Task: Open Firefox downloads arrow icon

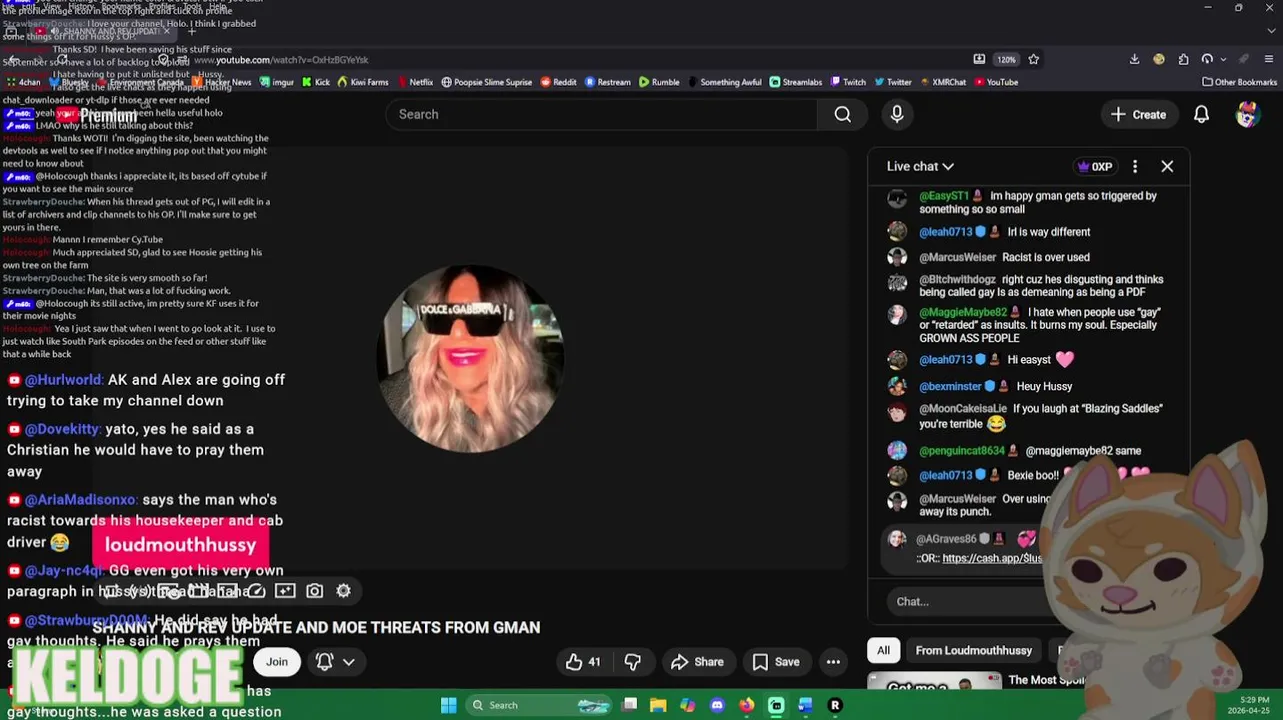Action: [x=1134, y=59]
